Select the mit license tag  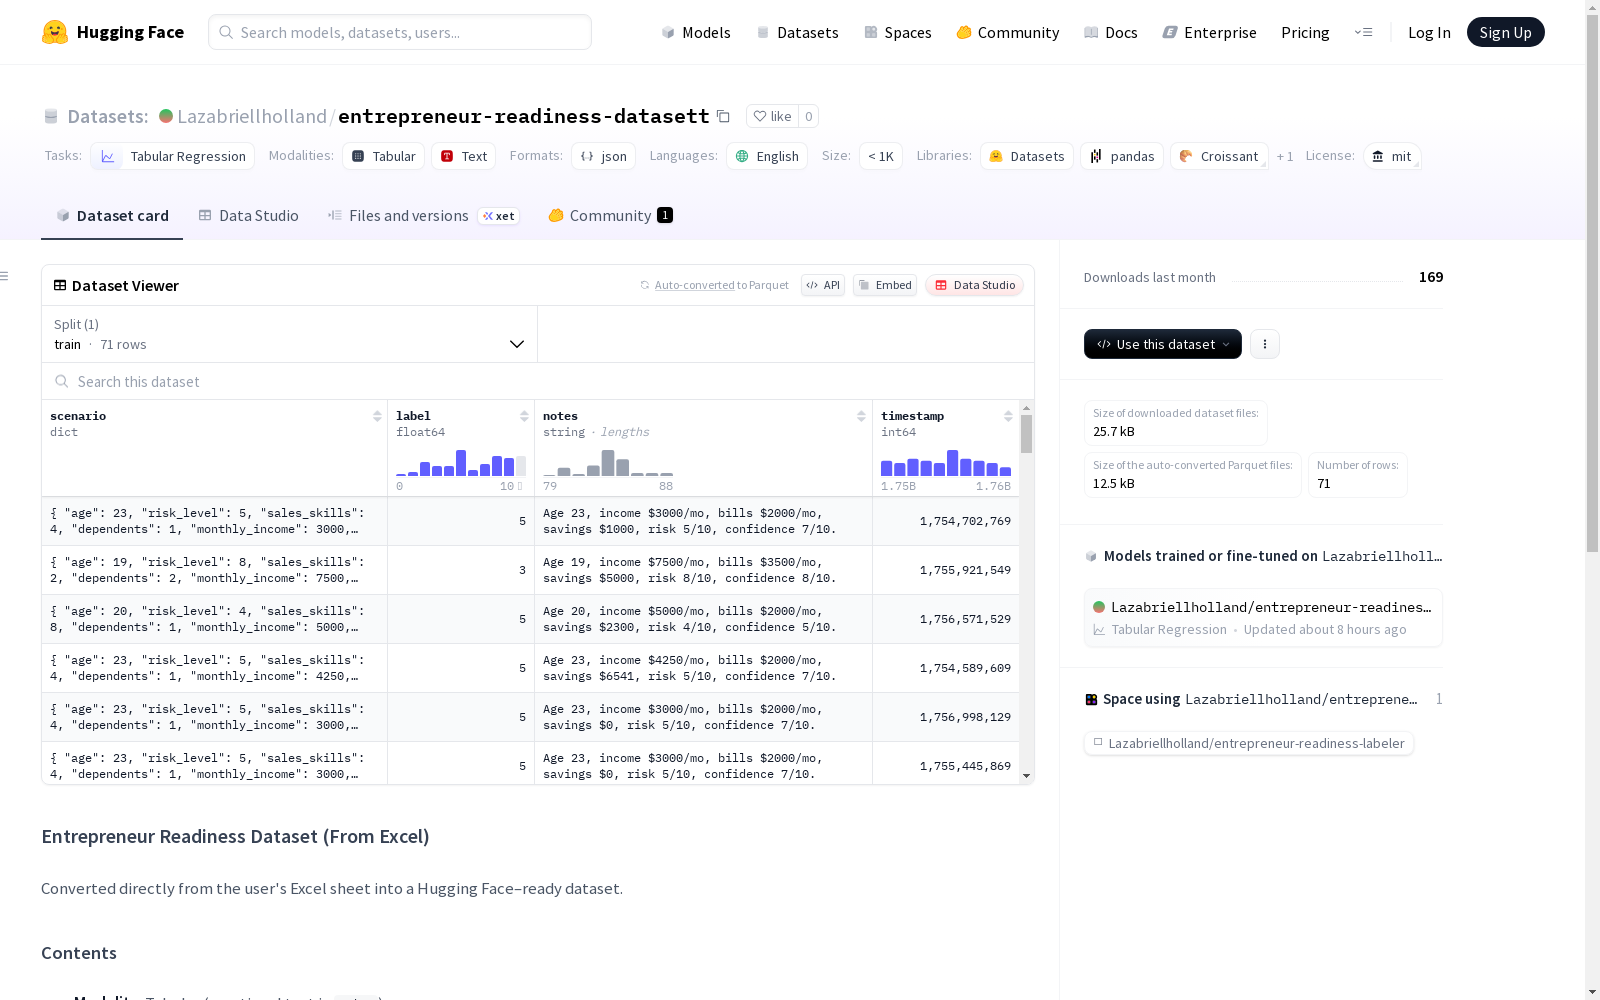coord(1392,156)
